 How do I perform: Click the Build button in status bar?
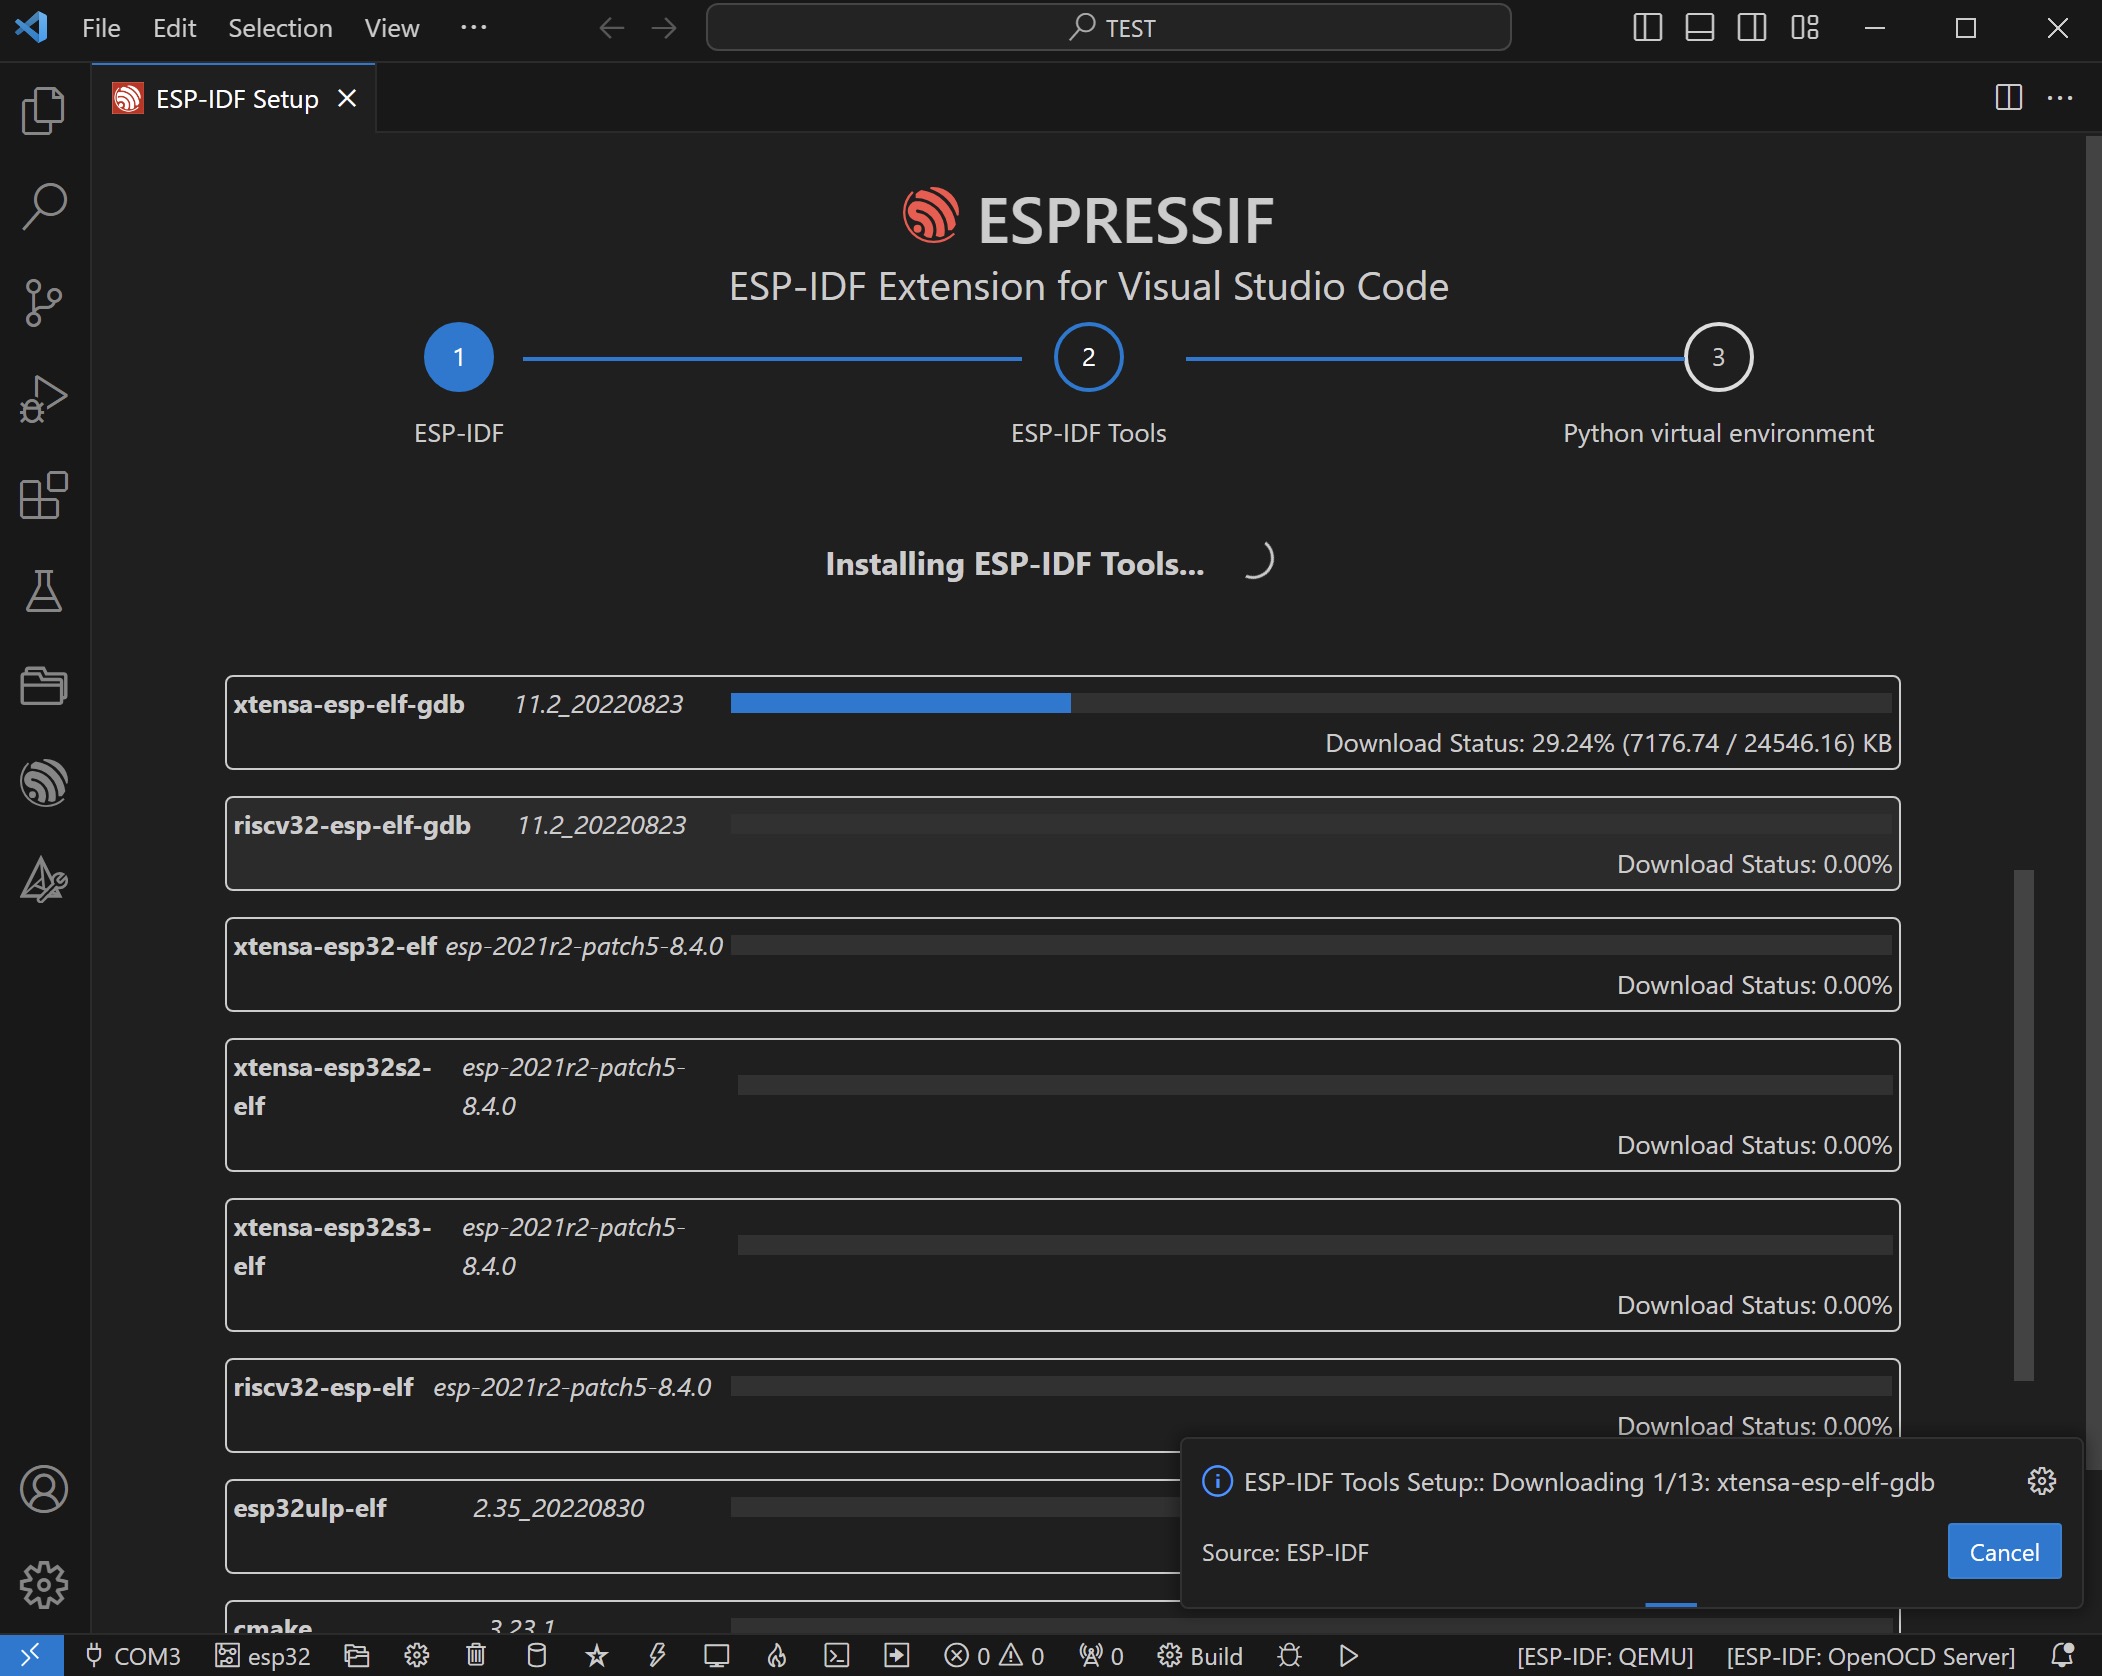point(1199,1656)
